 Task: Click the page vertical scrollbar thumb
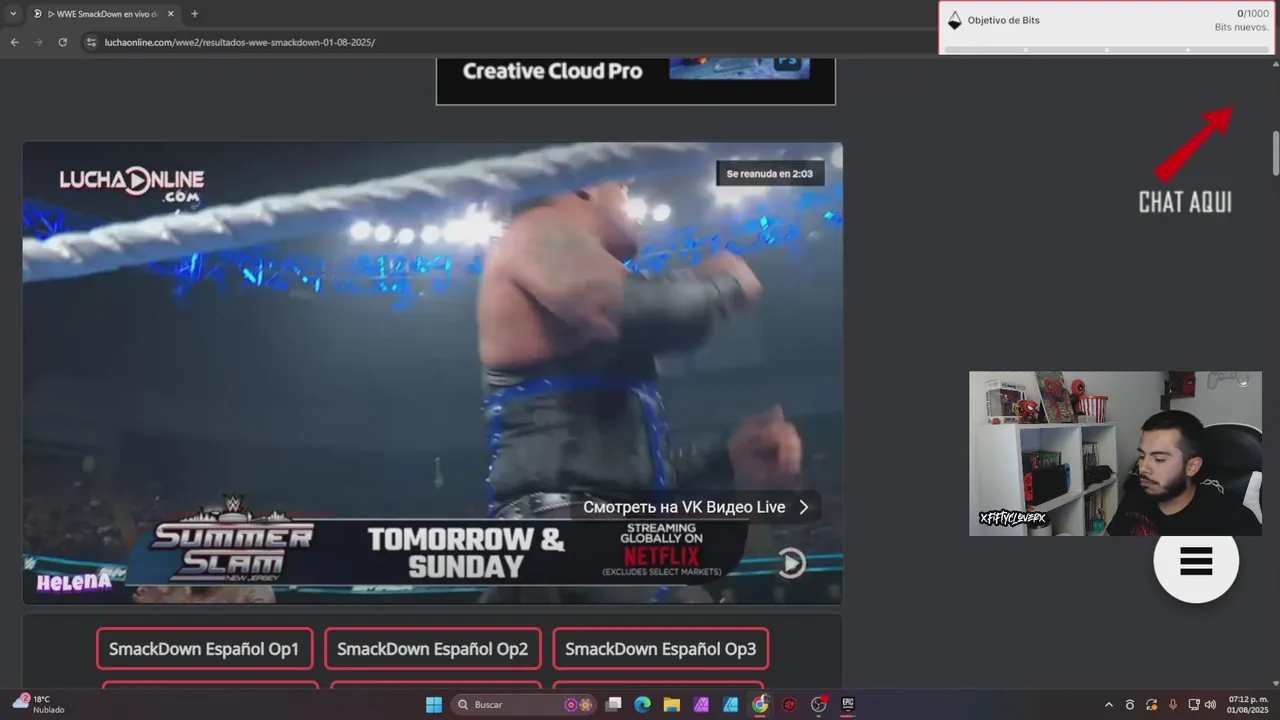tap(1275, 153)
